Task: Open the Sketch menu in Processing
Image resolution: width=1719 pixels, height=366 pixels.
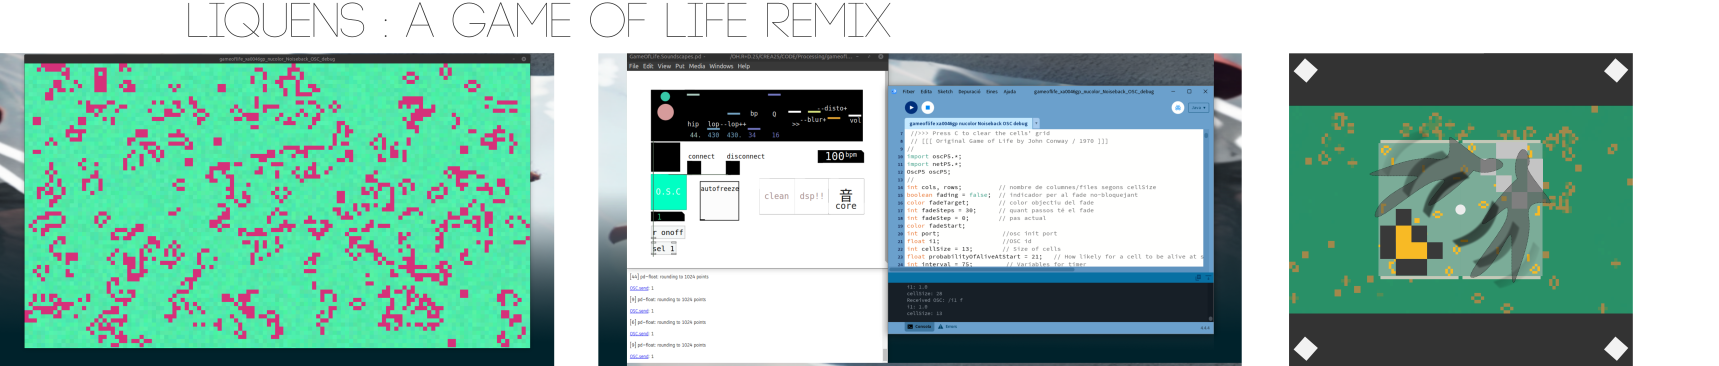Action: click(945, 91)
